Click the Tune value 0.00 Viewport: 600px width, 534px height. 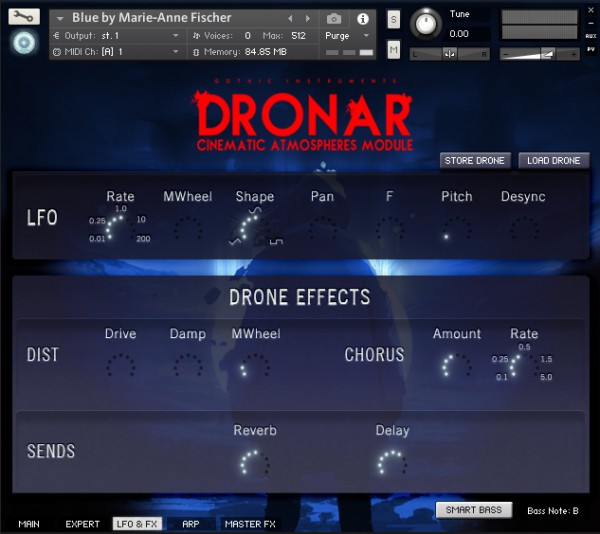tap(459, 34)
